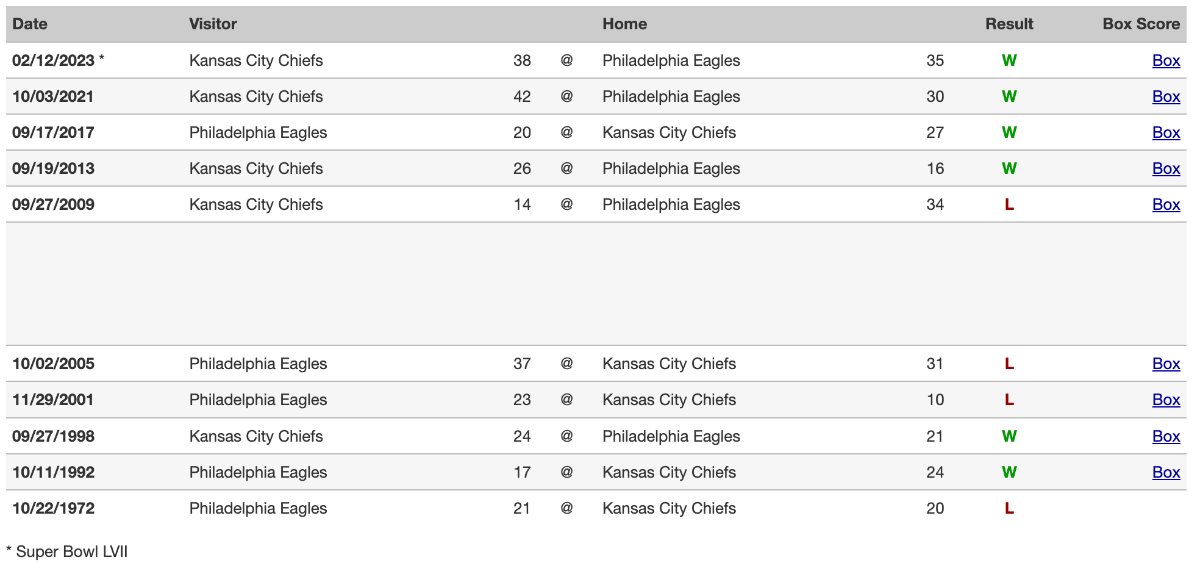Select the Home column header
Screen dimensions: 1200x571
(624, 24)
